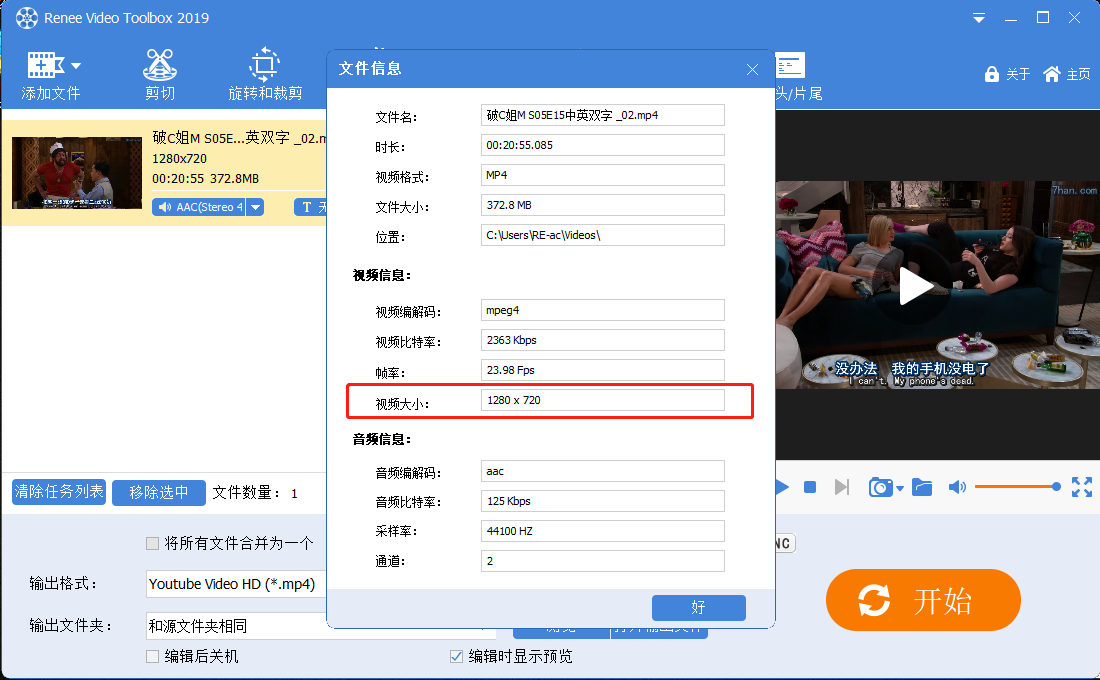1100x680 pixels.
Task: Toggle merge all files into one checkbox
Action: pyautogui.click(x=152, y=543)
